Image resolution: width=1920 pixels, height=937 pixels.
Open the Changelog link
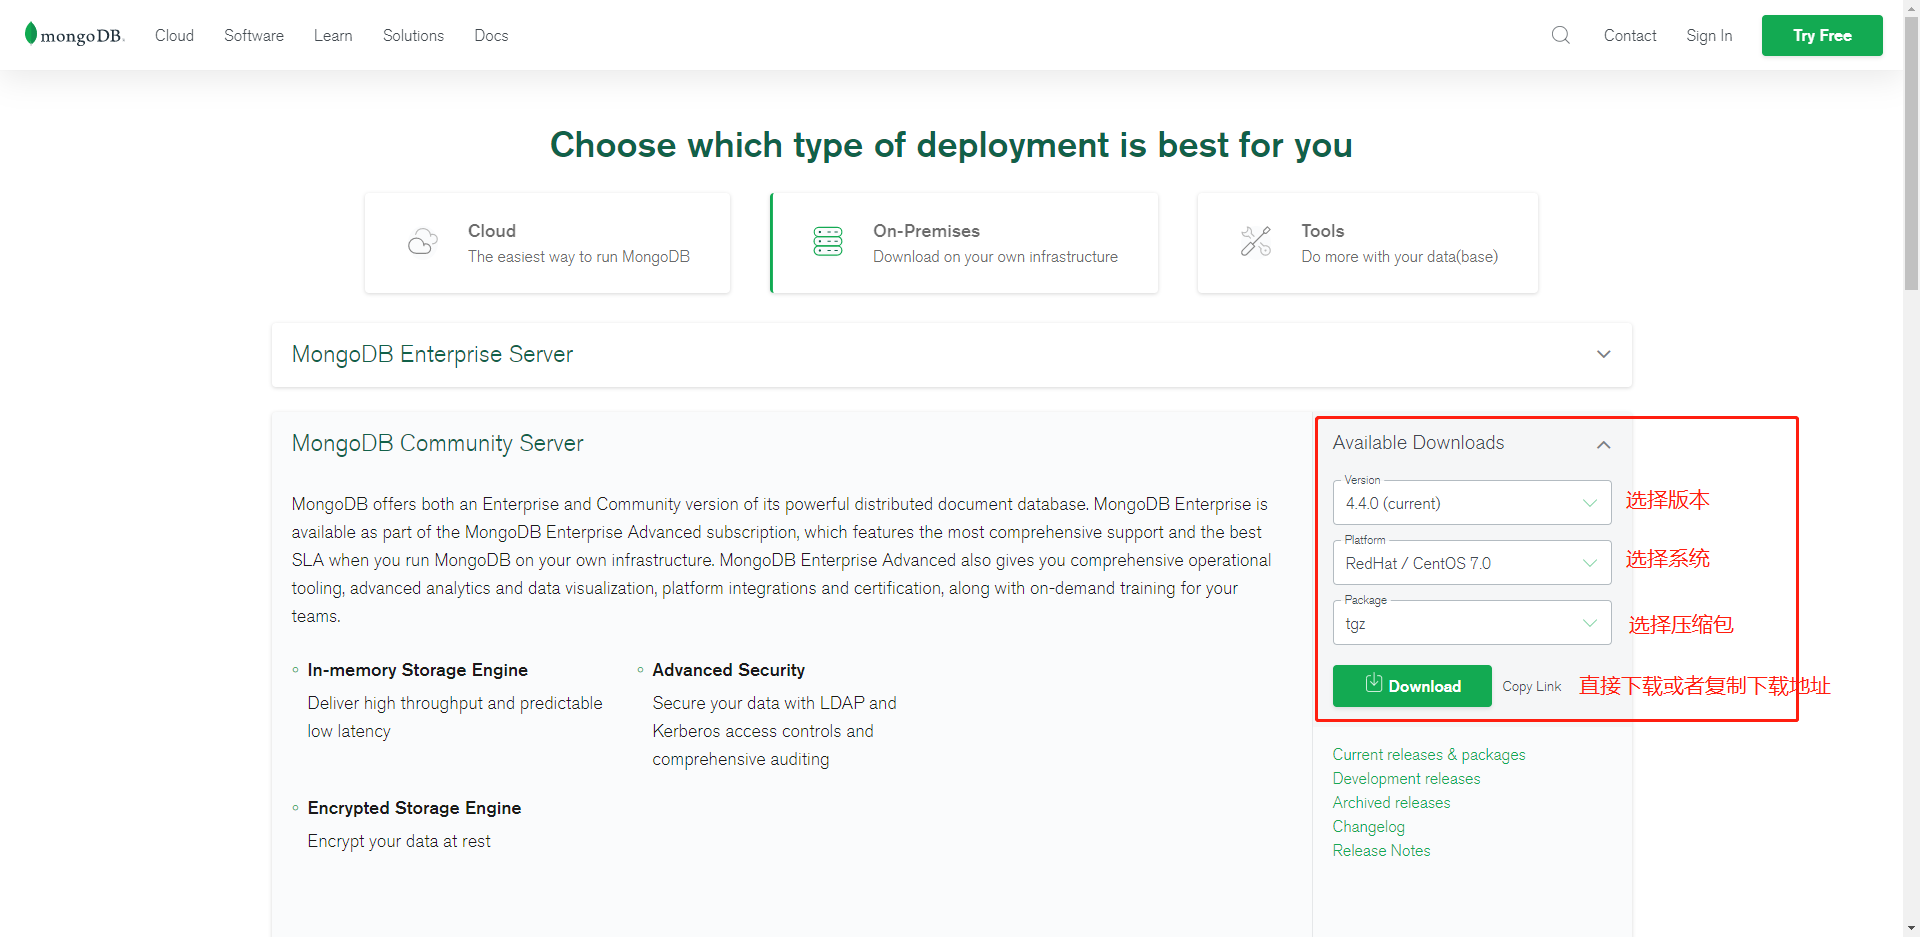click(x=1368, y=826)
